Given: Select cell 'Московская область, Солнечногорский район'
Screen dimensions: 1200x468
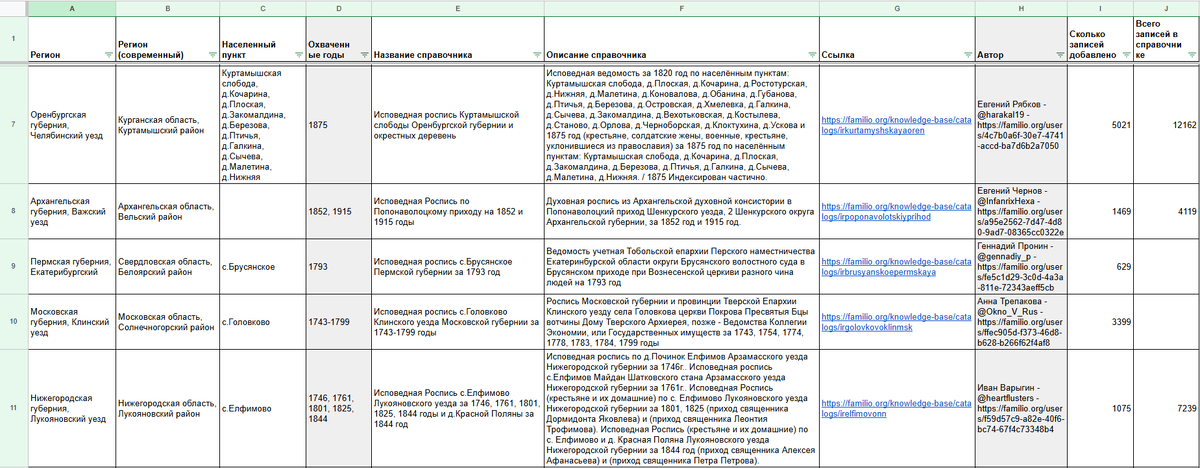Looking at the screenshot, I should 167,322.
